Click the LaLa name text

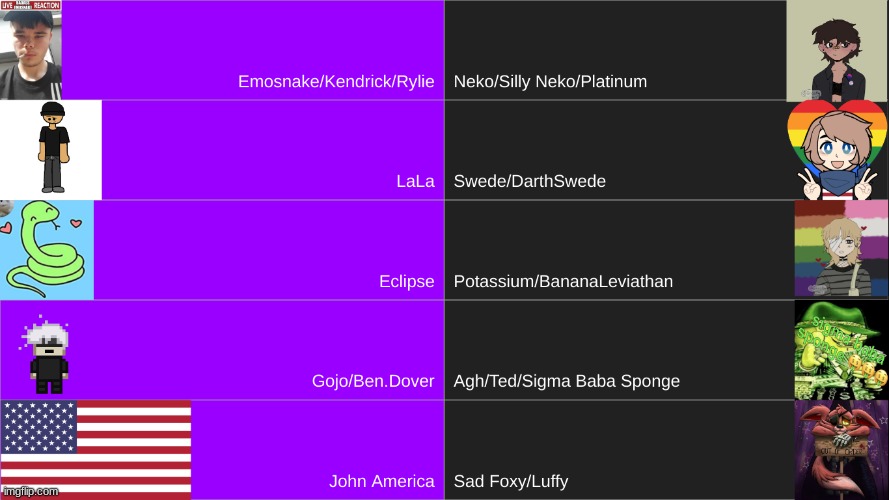click(x=416, y=181)
